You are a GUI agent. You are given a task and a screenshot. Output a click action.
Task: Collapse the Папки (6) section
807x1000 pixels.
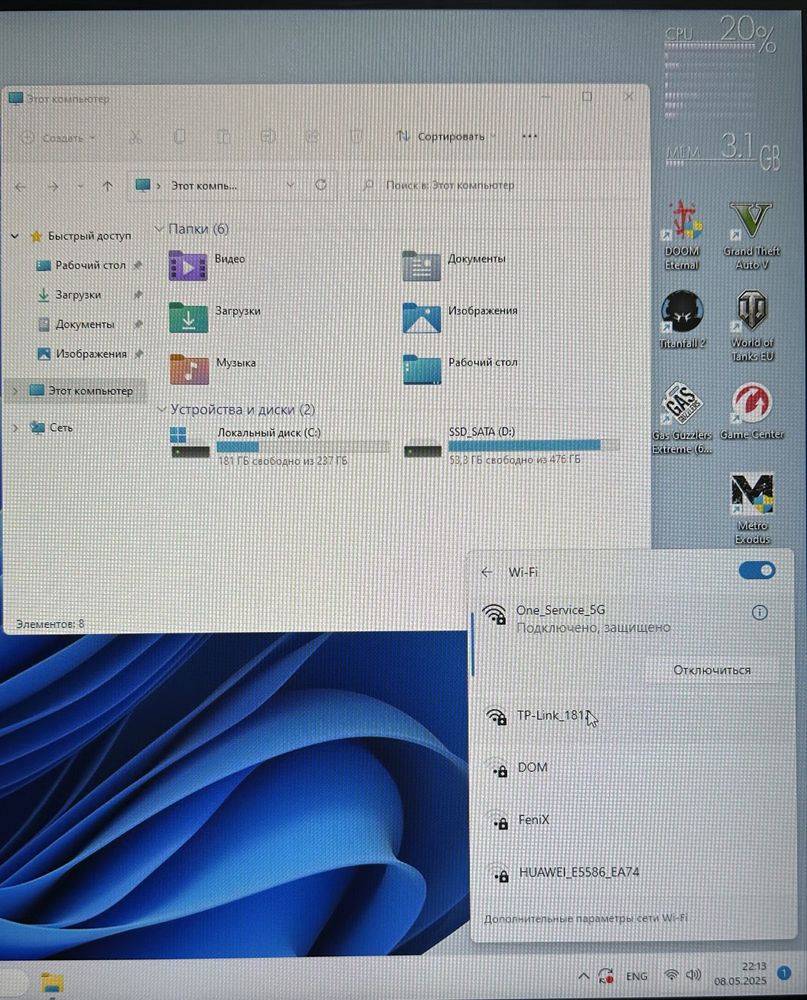point(160,228)
